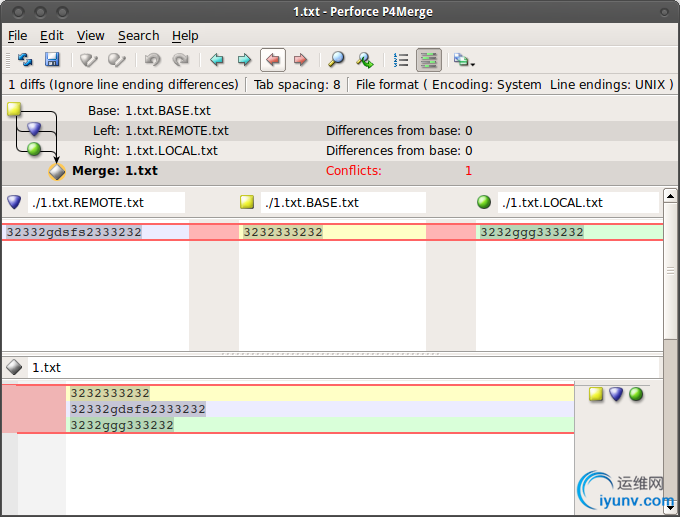Click the line 3232333232 in the base pane
This screenshot has width=680, height=517.
(332, 232)
